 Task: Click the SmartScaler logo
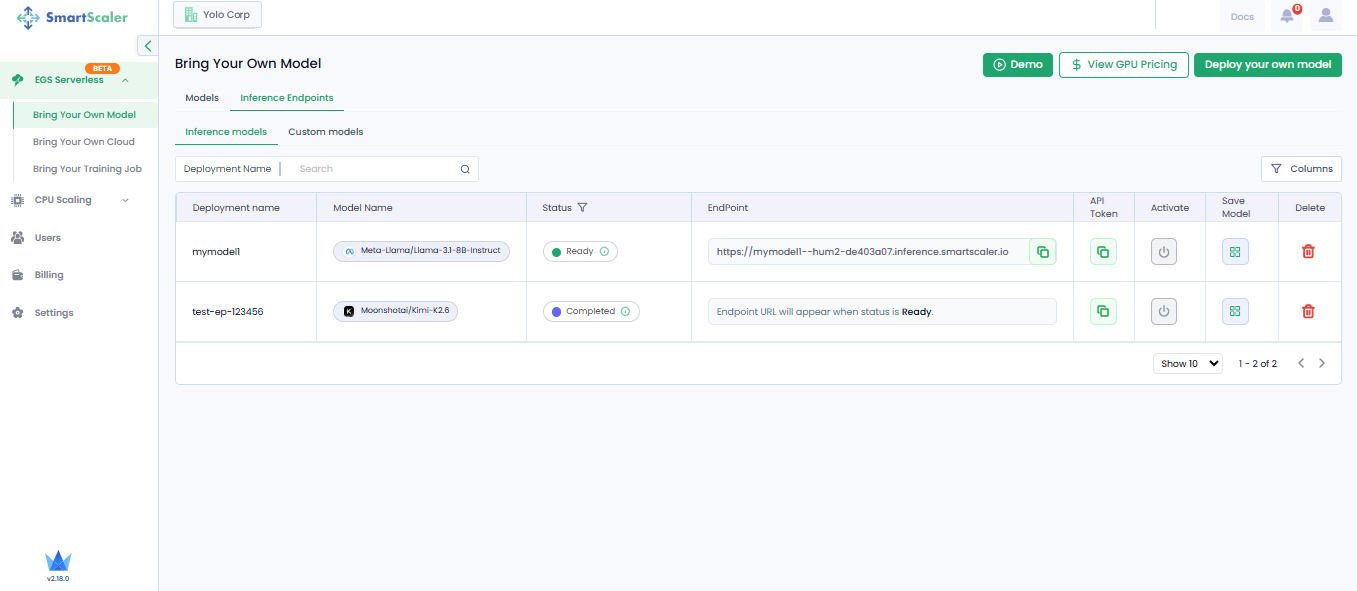point(72,17)
